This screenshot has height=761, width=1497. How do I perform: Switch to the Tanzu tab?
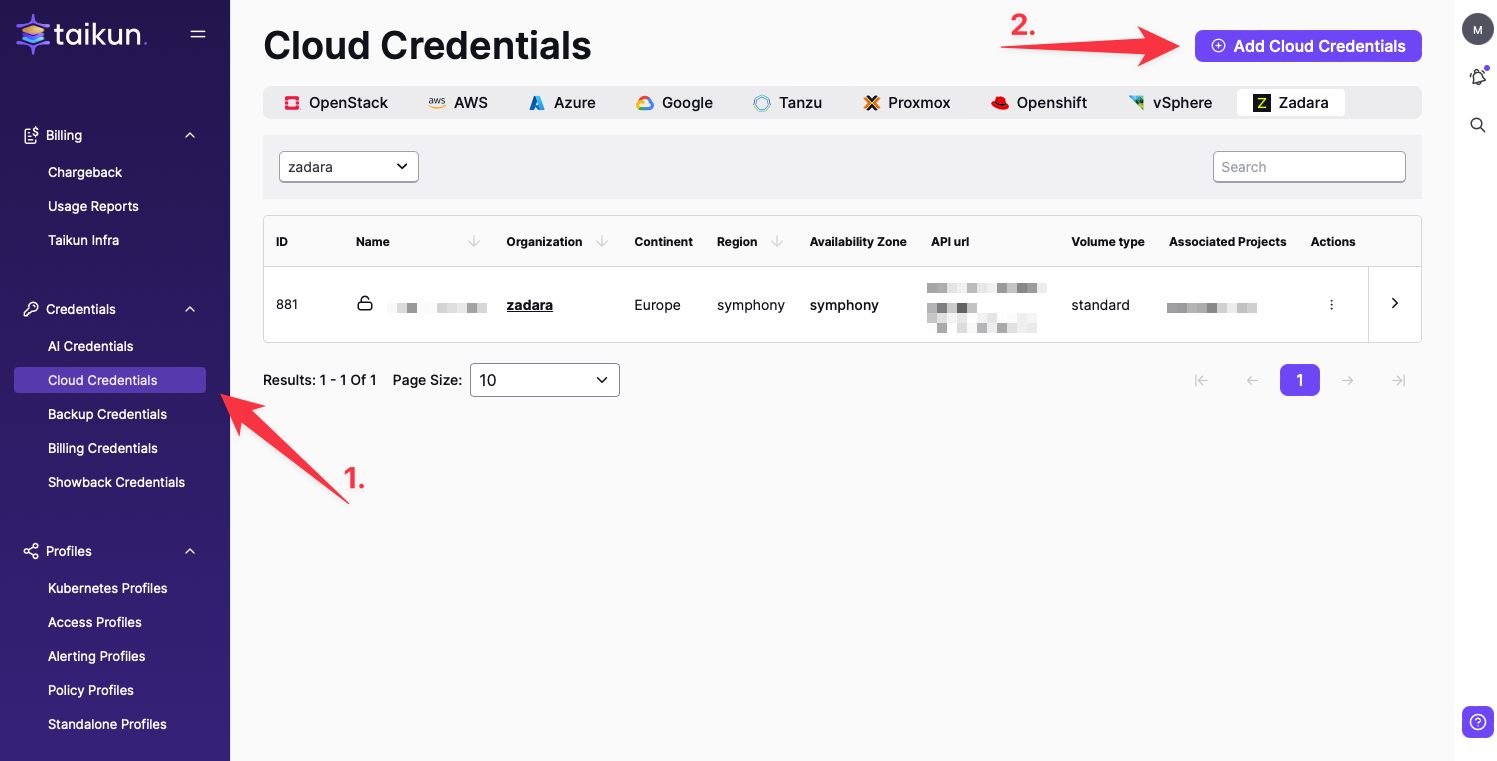[788, 102]
